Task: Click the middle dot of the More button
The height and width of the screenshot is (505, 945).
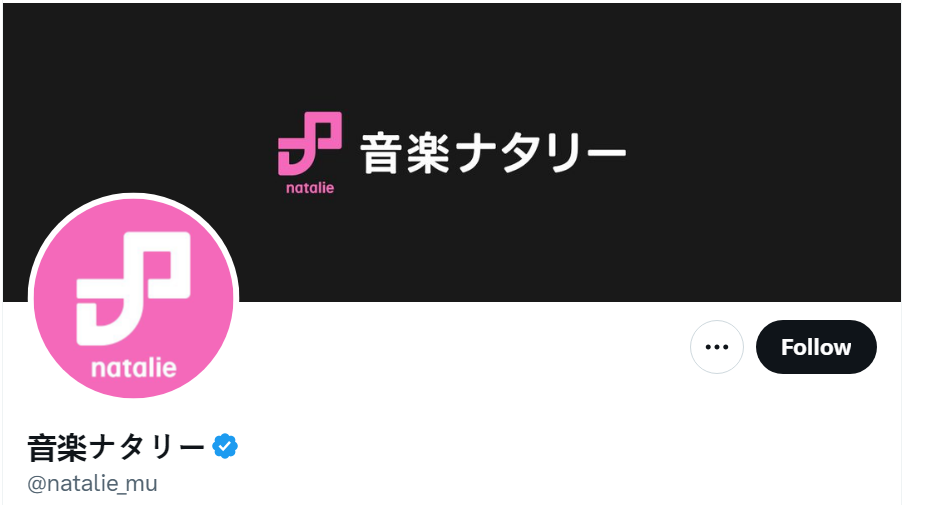Action: coord(717,347)
